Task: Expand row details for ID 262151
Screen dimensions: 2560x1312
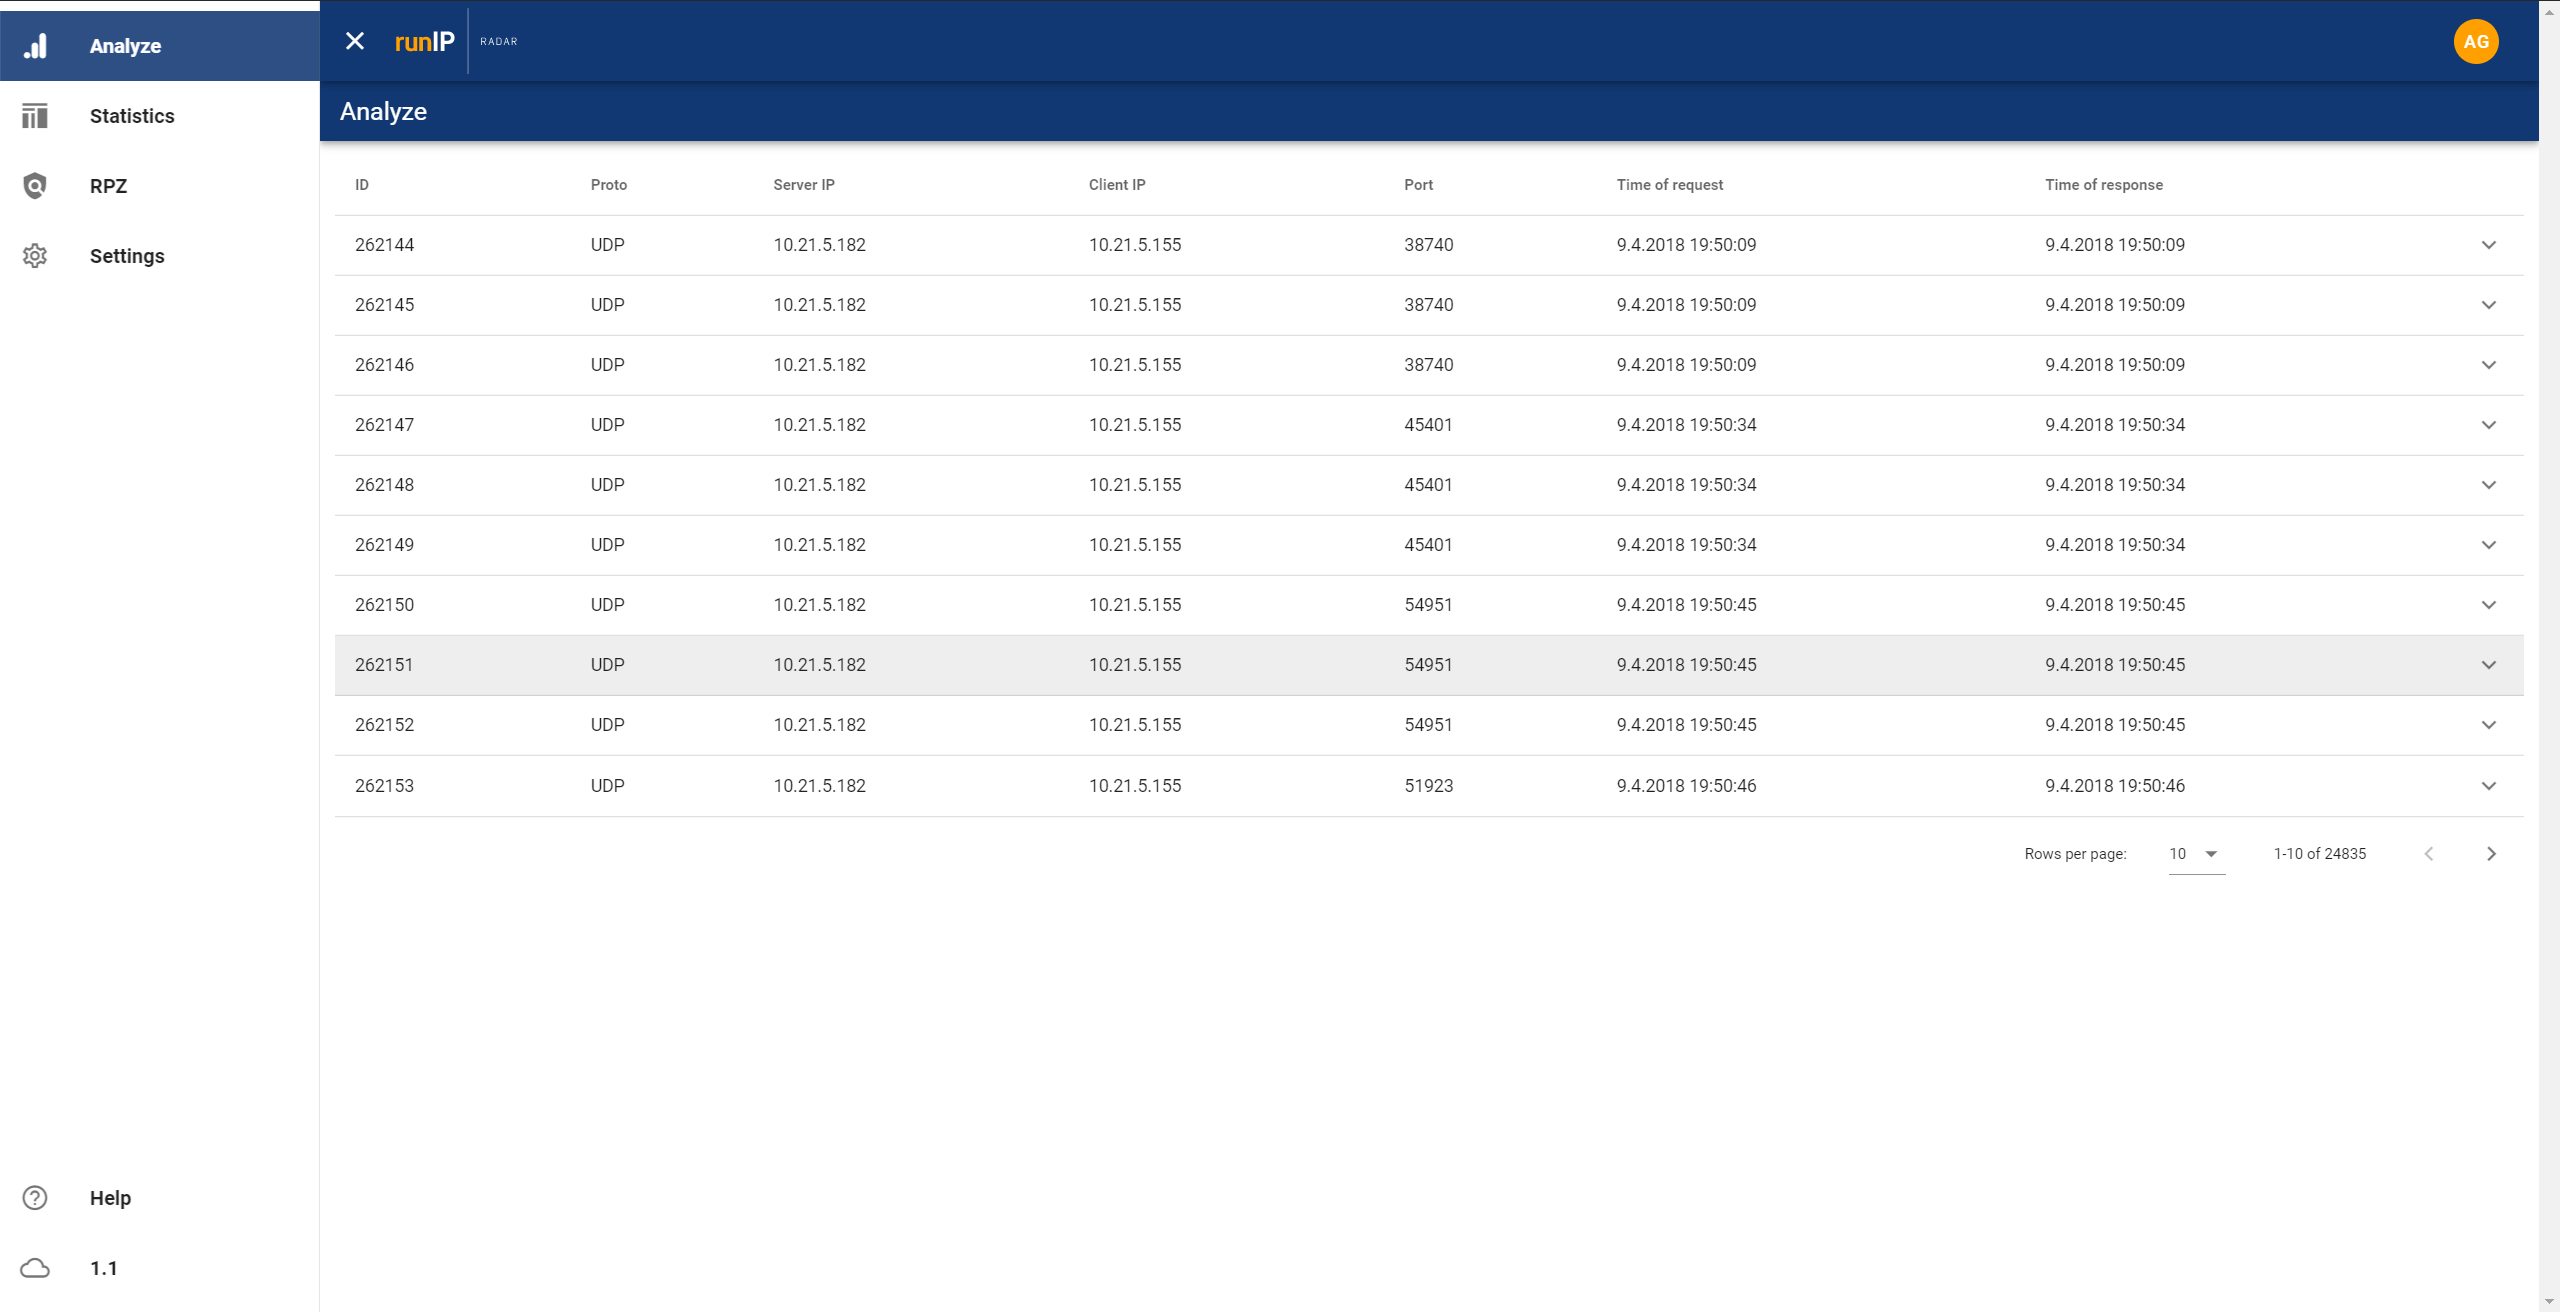Action: (x=2488, y=665)
